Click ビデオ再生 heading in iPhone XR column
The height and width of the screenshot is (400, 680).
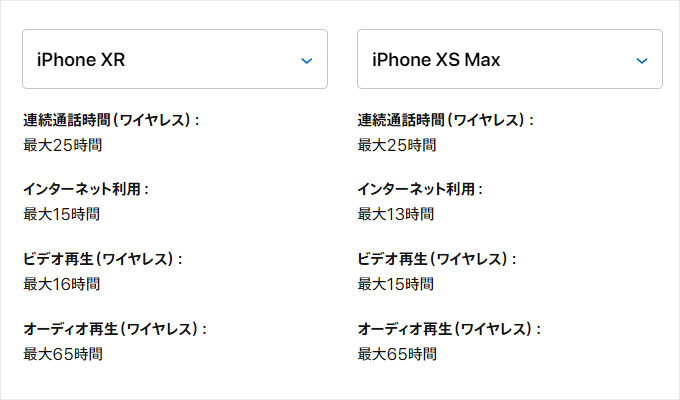[x=103, y=259]
